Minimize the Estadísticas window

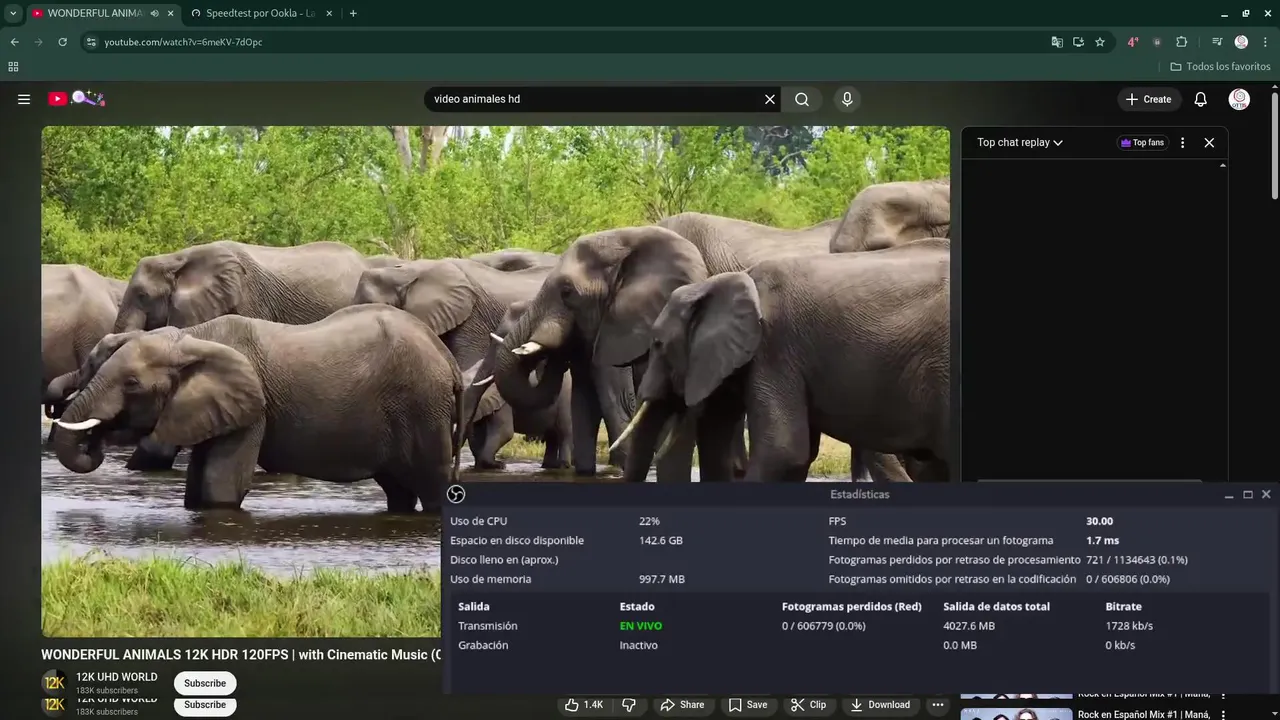click(x=1229, y=494)
